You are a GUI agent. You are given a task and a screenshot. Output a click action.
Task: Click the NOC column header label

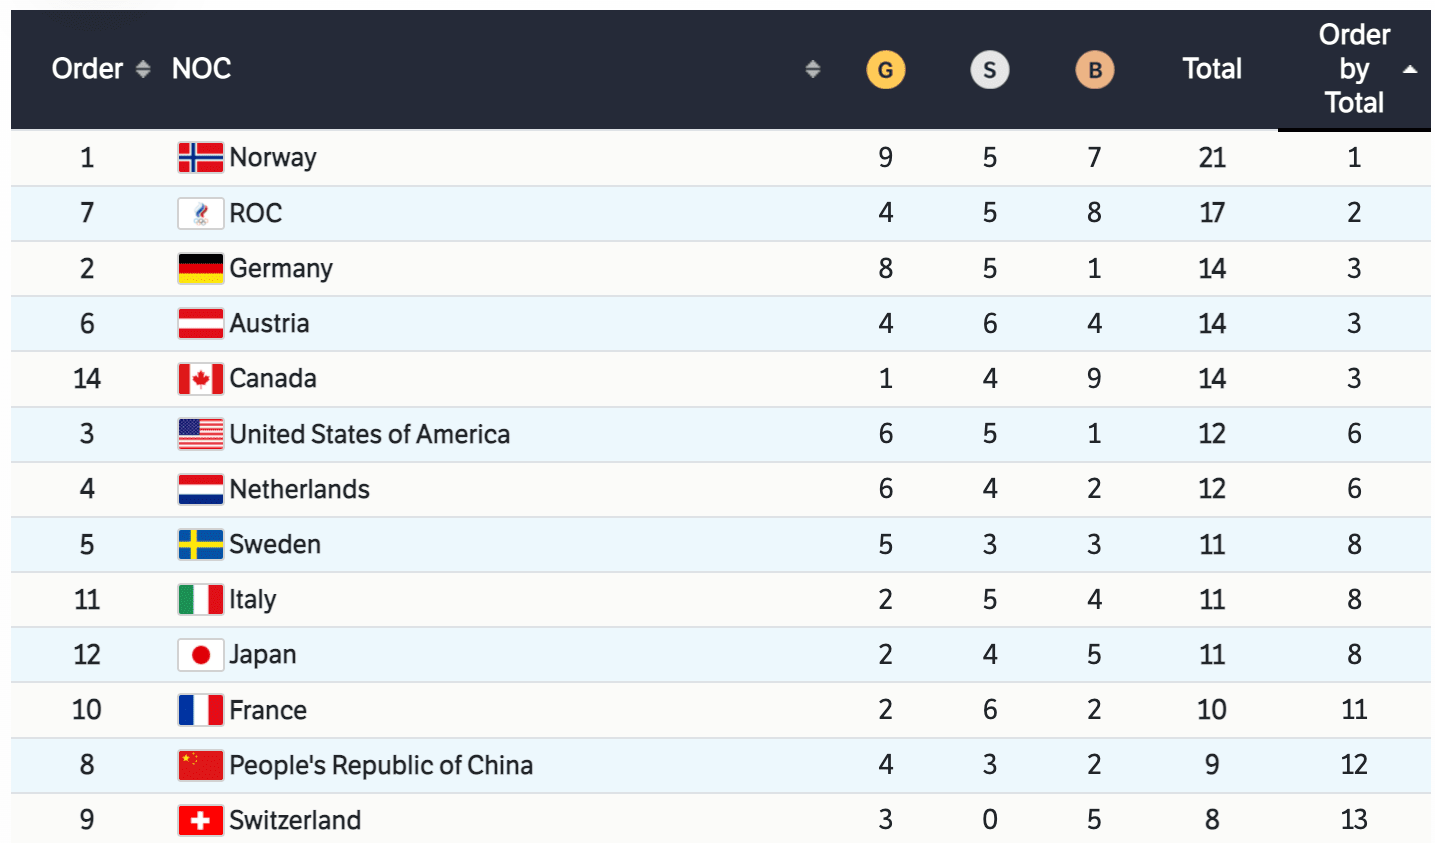pyautogui.click(x=201, y=69)
